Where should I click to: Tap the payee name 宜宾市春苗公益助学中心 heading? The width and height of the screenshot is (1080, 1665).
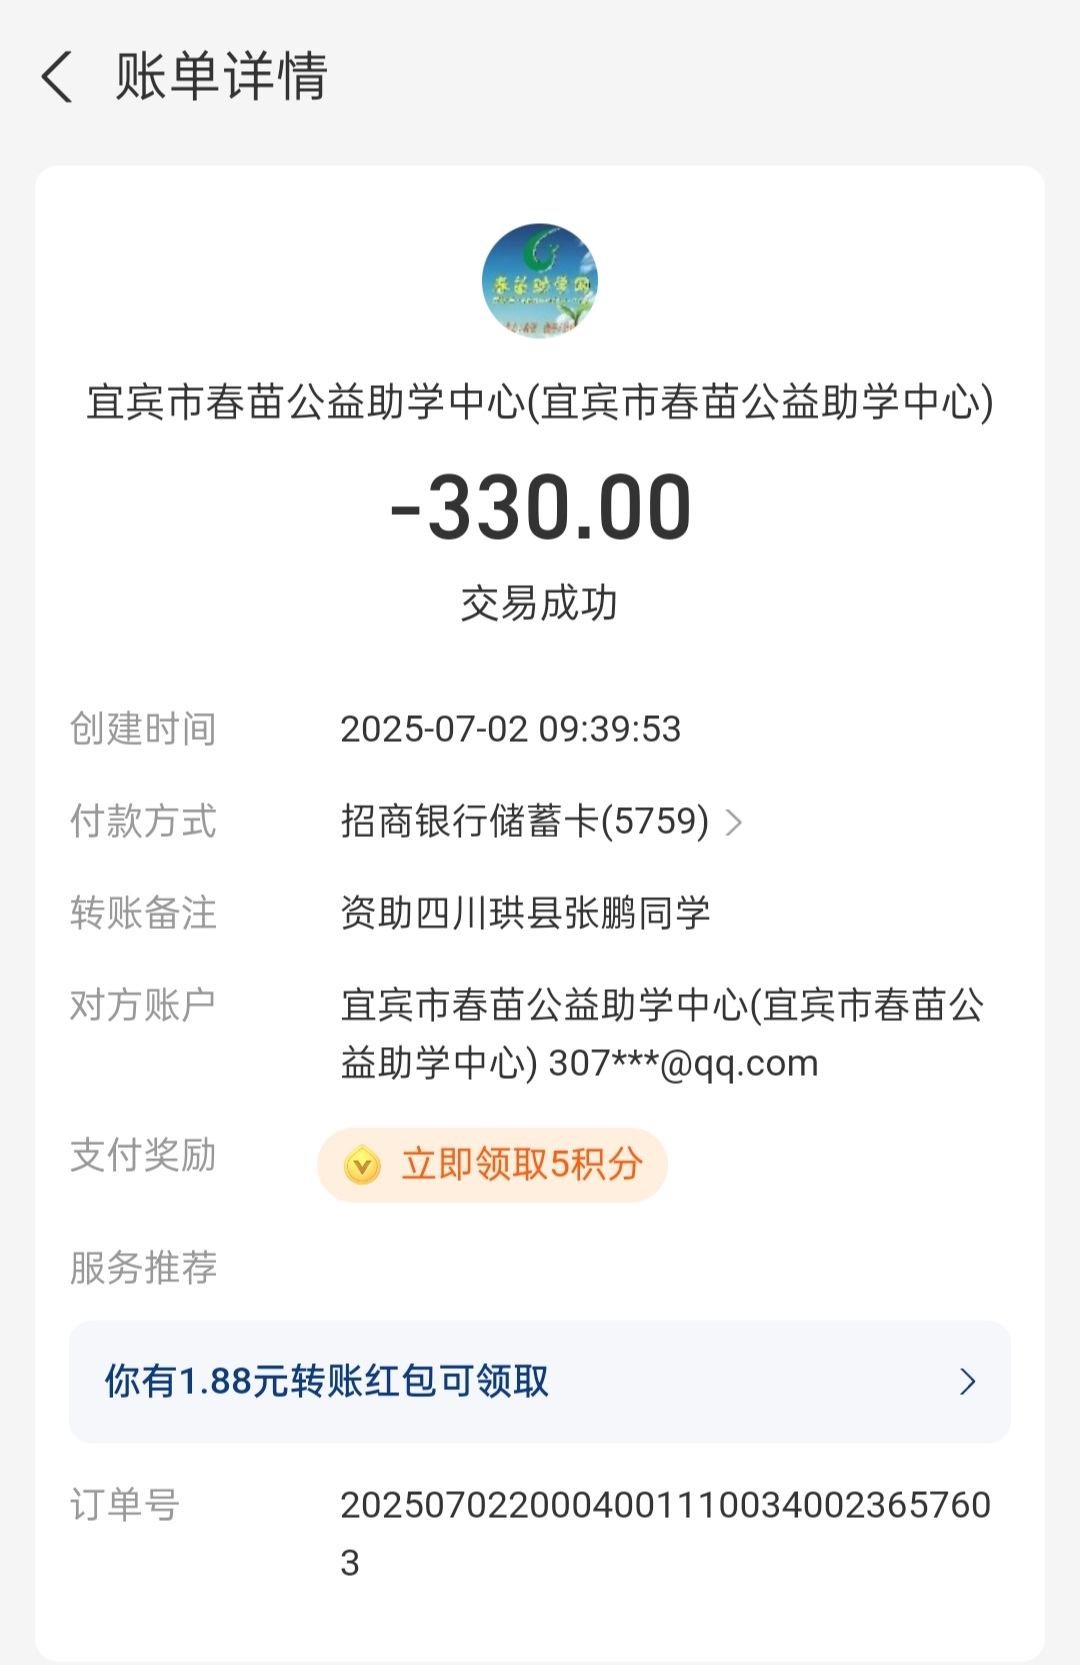(x=540, y=402)
